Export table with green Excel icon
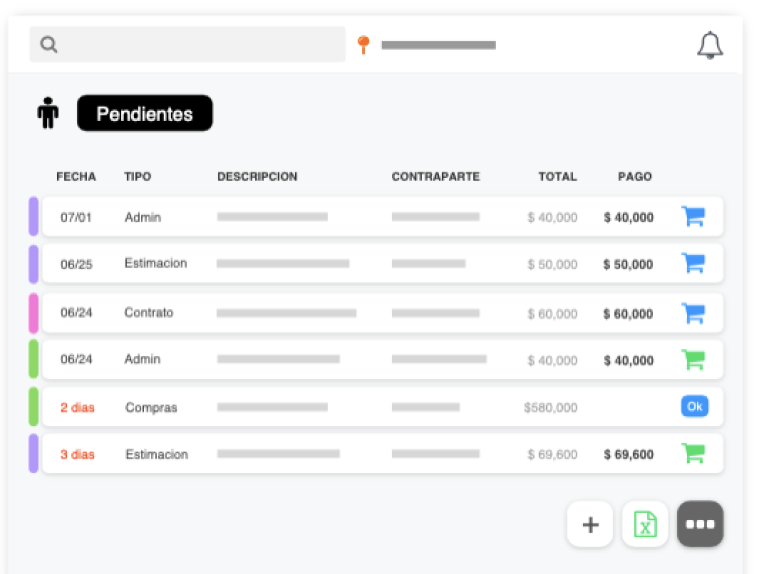Image resolution: width=764 pixels, height=574 pixels. (x=645, y=524)
